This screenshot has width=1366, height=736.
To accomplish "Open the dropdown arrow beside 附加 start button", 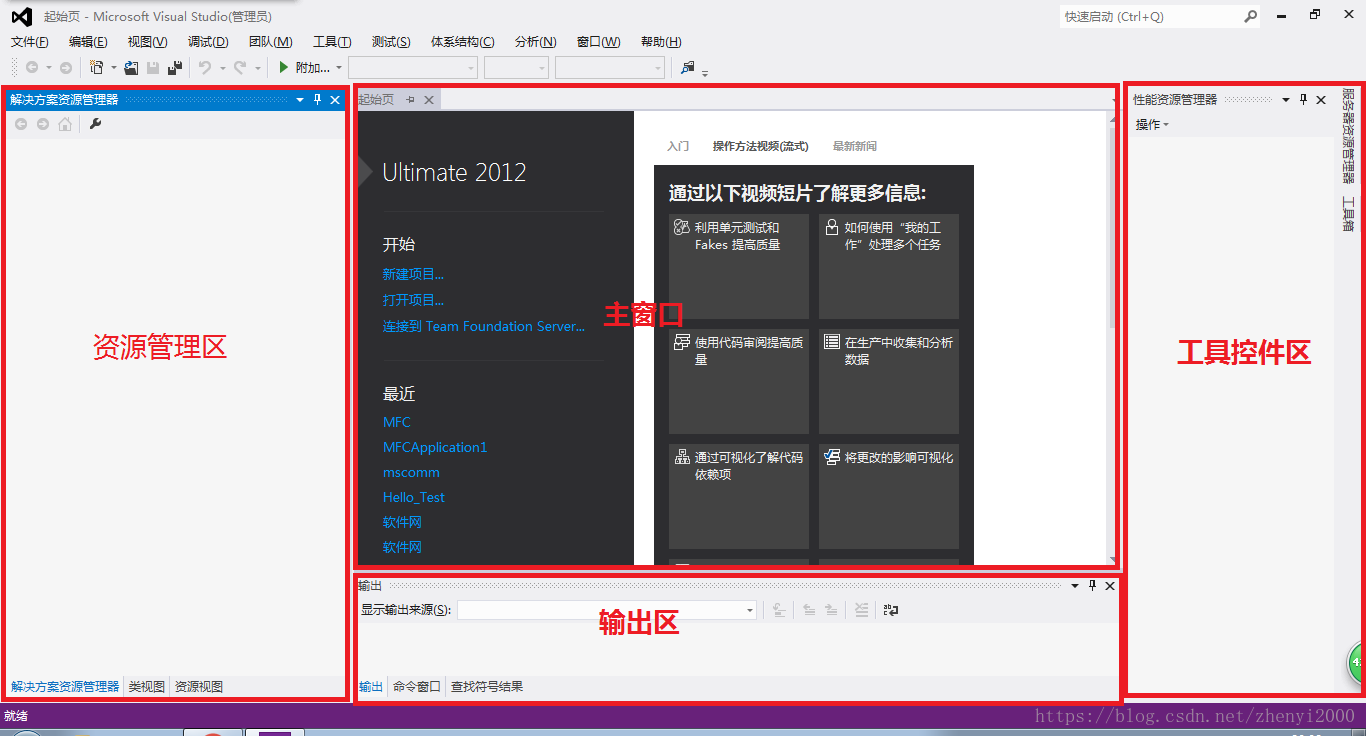I will tap(339, 67).
